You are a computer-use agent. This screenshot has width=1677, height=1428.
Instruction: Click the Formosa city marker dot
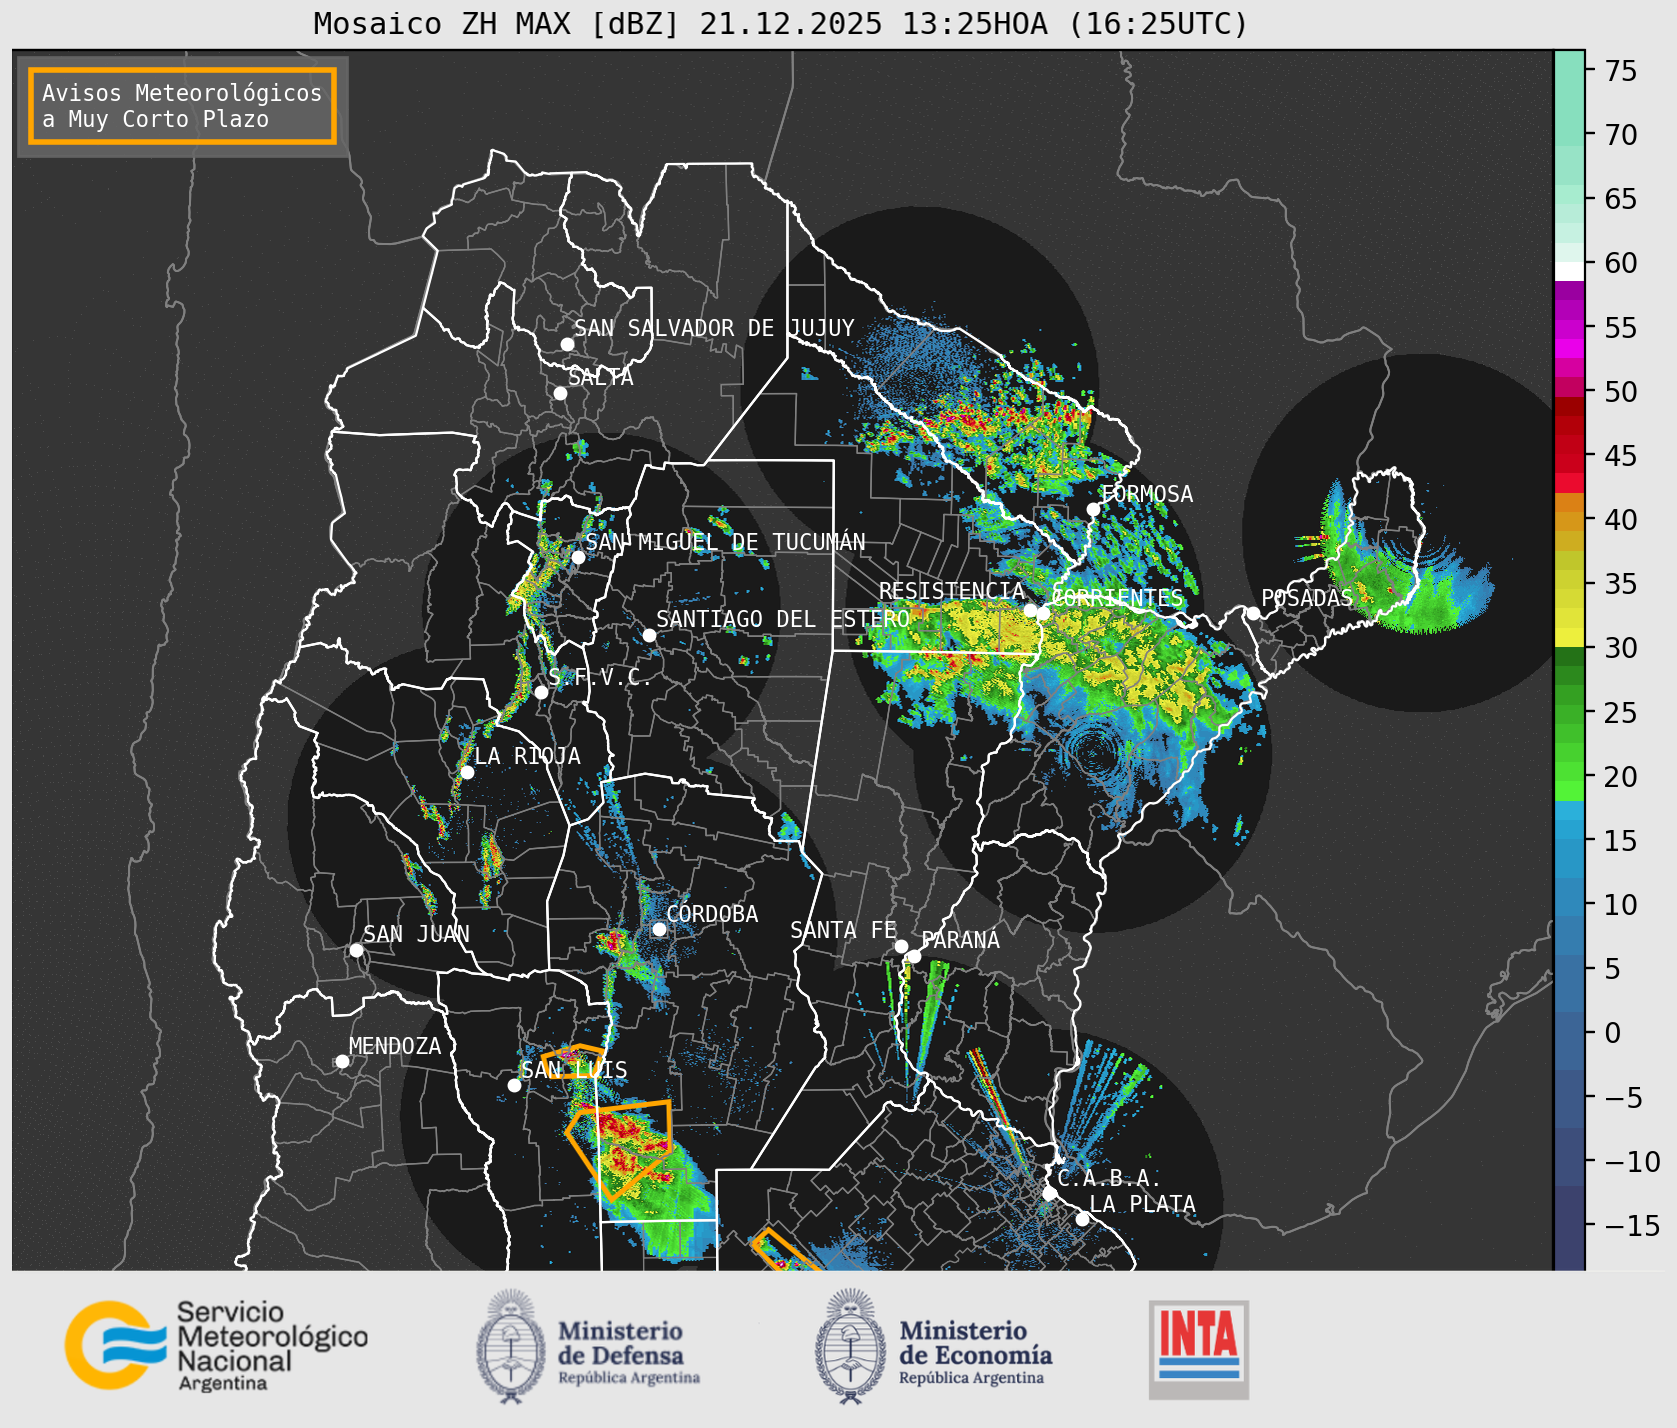pyautogui.click(x=1093, y=509)
